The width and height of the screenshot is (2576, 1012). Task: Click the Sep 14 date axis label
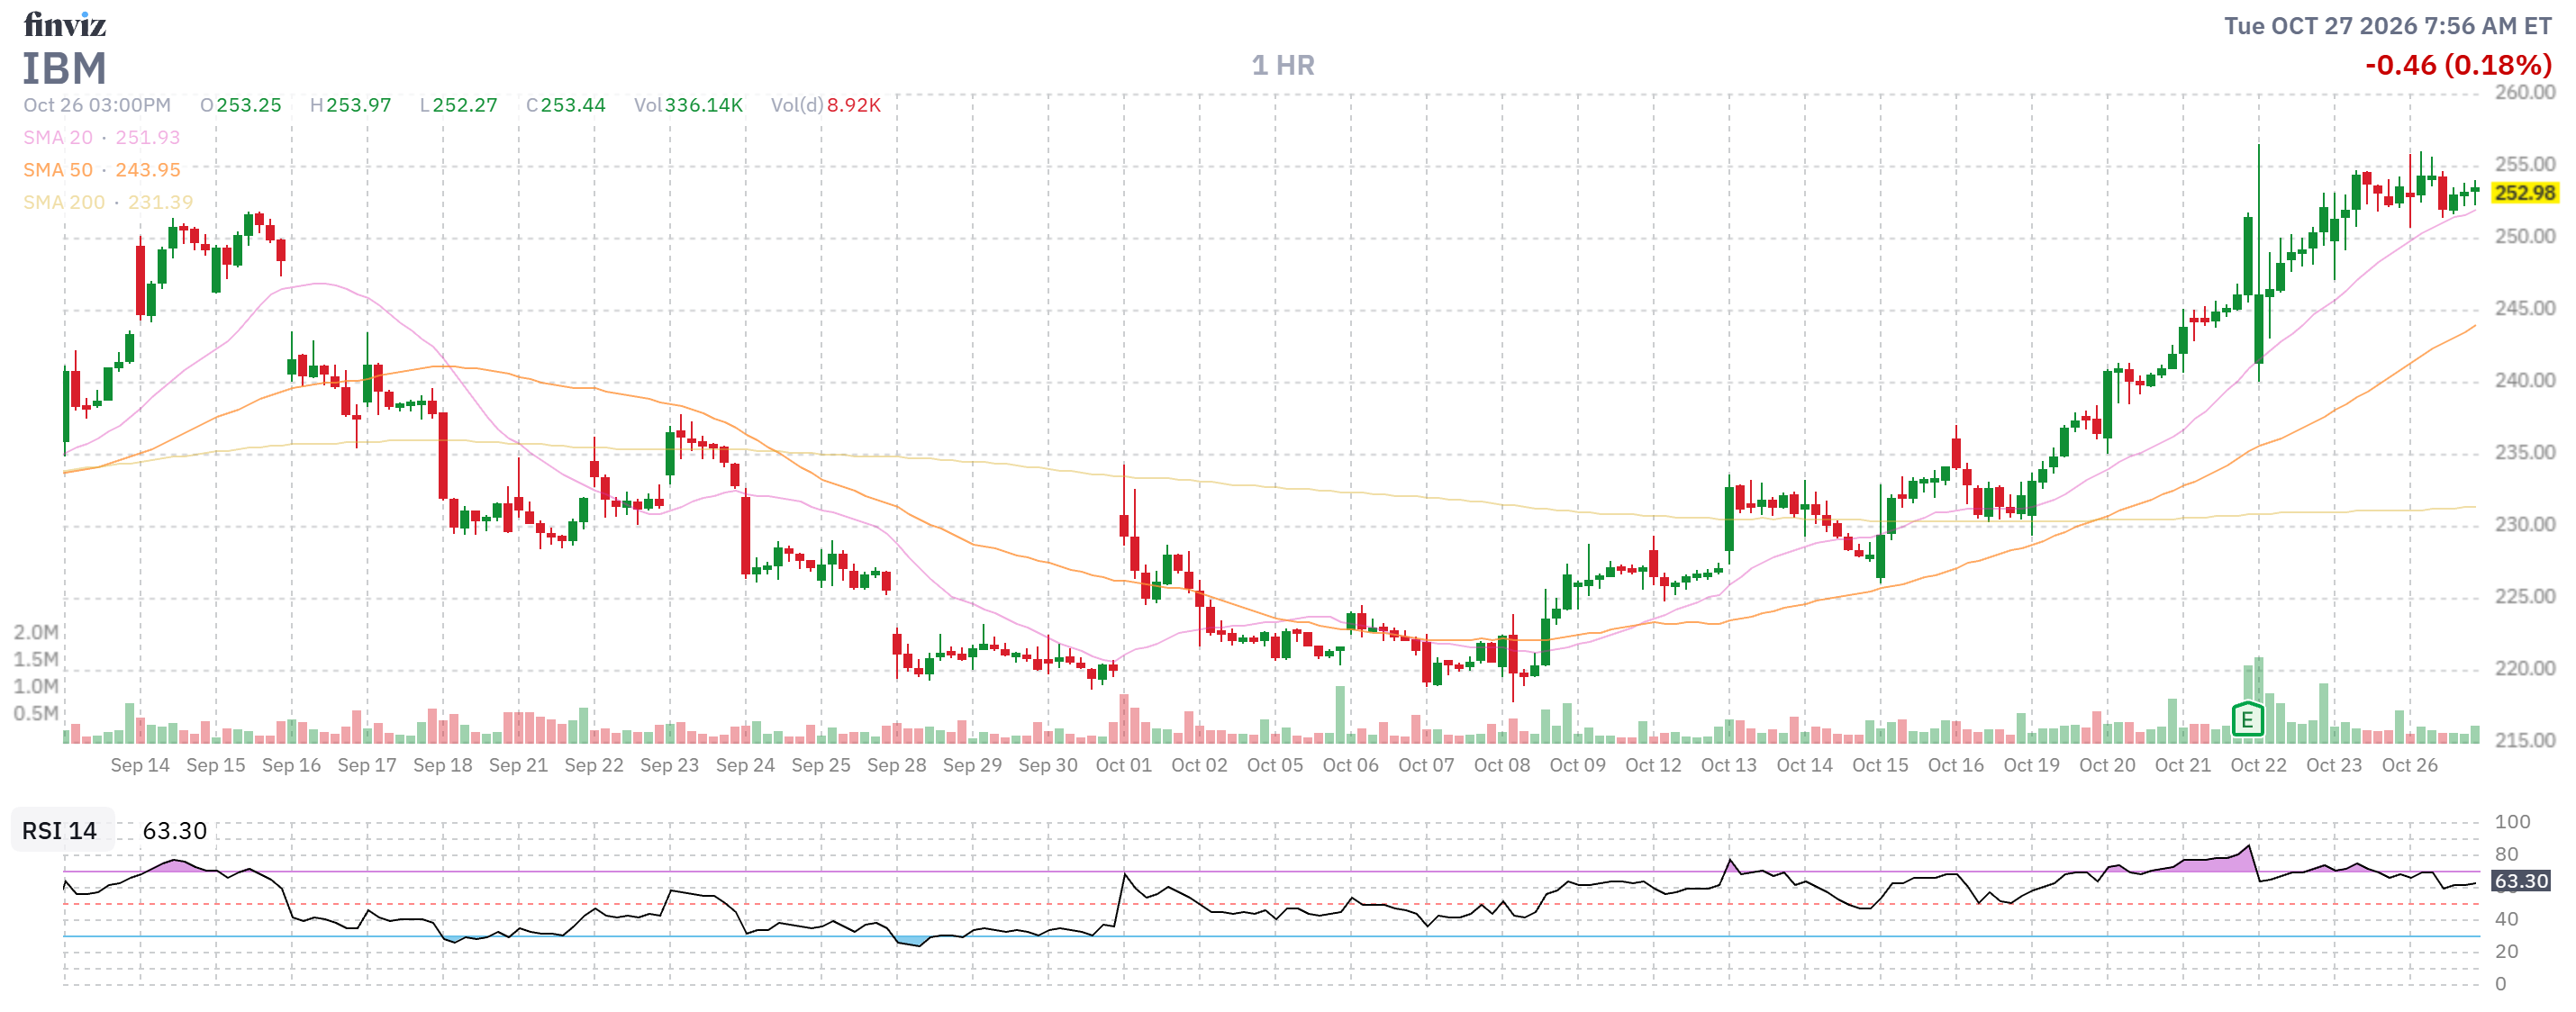[140, 765]
